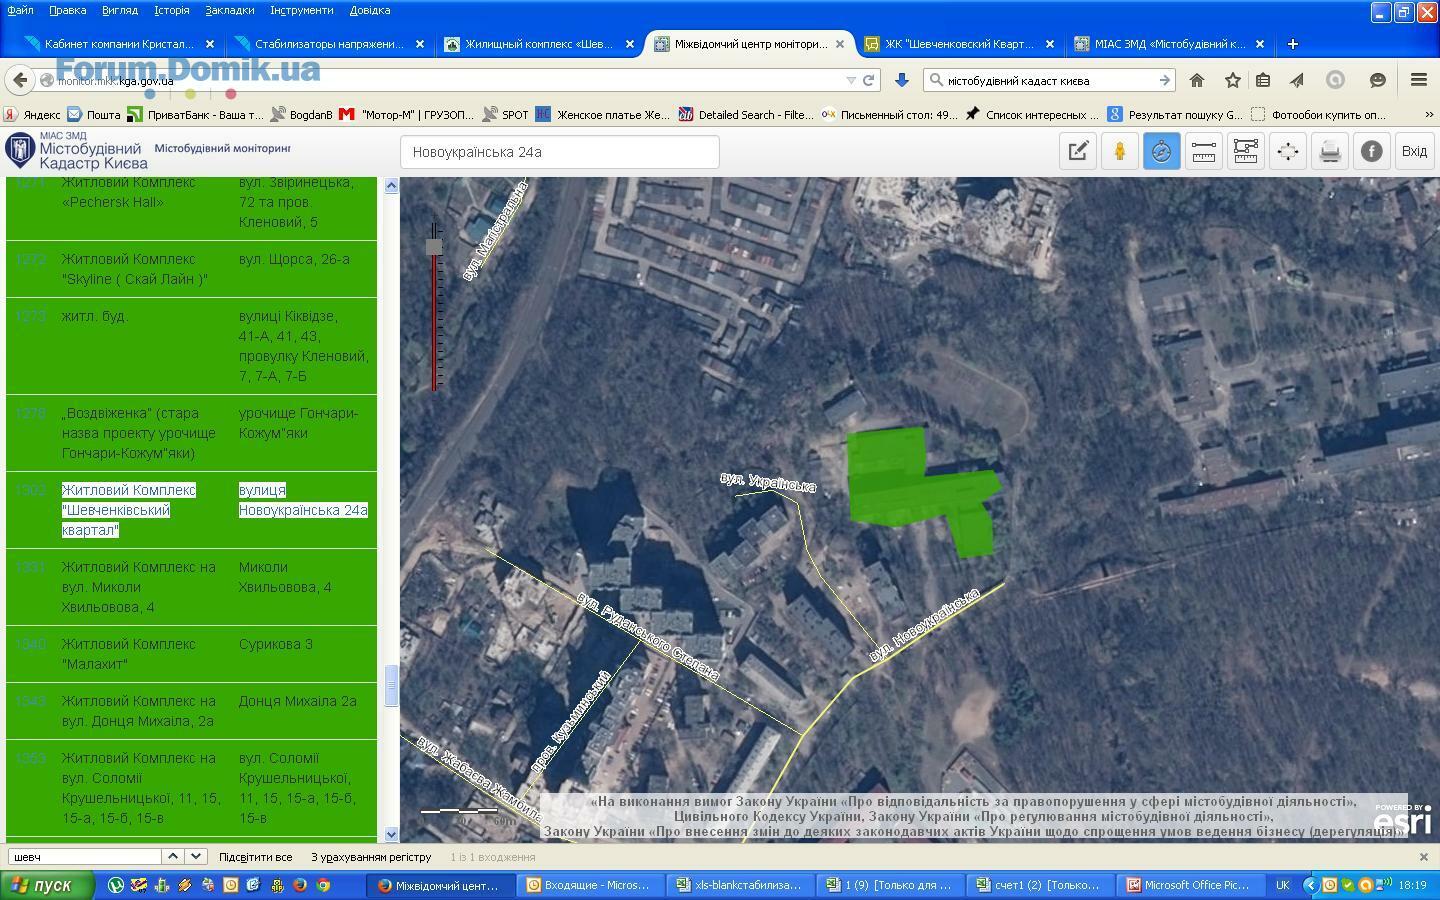Viewport: 1440px width, 900px height.
Task: Open the Вигляд menu
Action: [x=119, y=10]
